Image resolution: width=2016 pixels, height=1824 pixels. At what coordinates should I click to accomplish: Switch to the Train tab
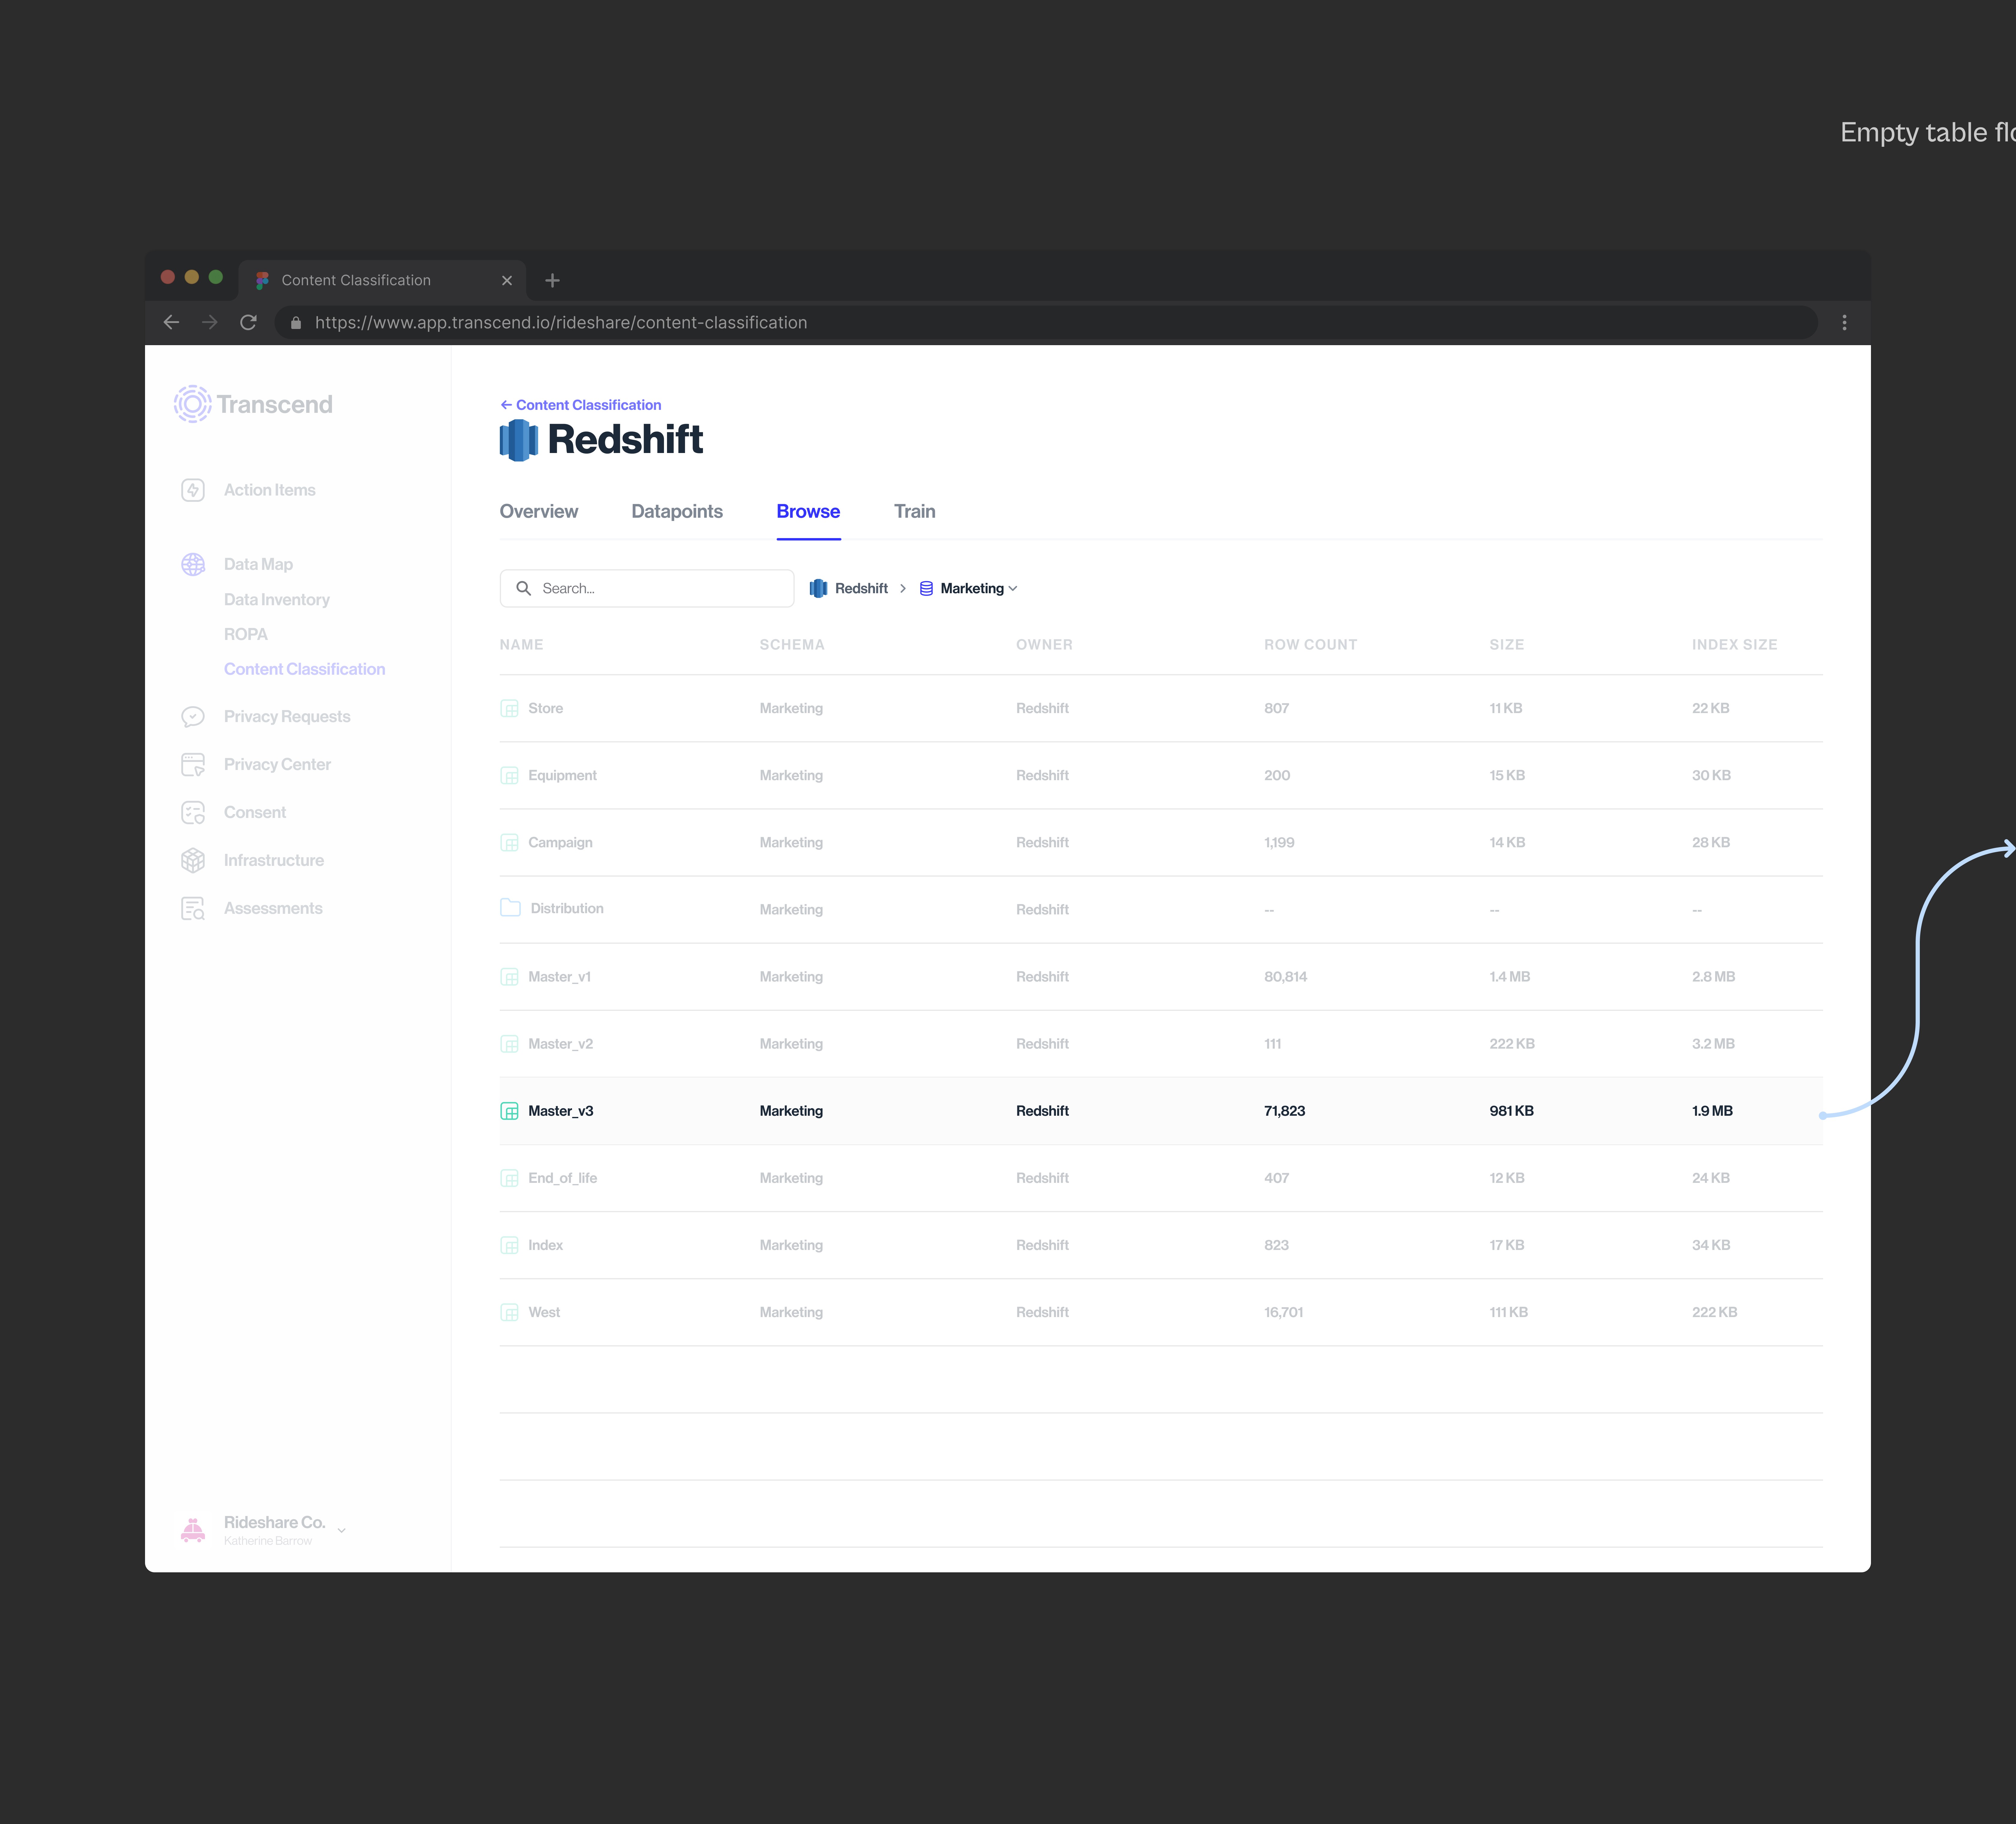pyautogui.click(x=914, y=511)
